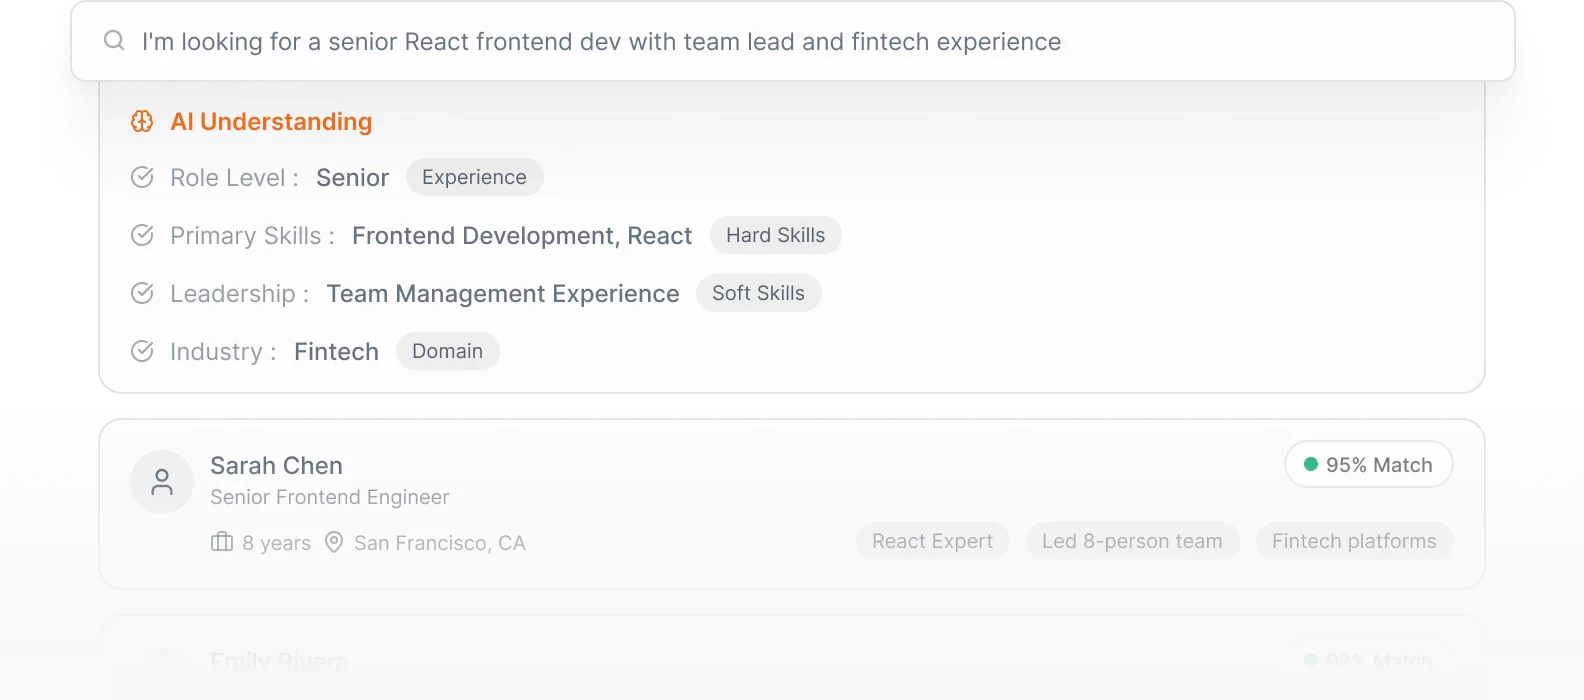The width and height of the screenshot is (1584, 700).
Task: Select the Domain tag next to Fintech
Action: 447,351
